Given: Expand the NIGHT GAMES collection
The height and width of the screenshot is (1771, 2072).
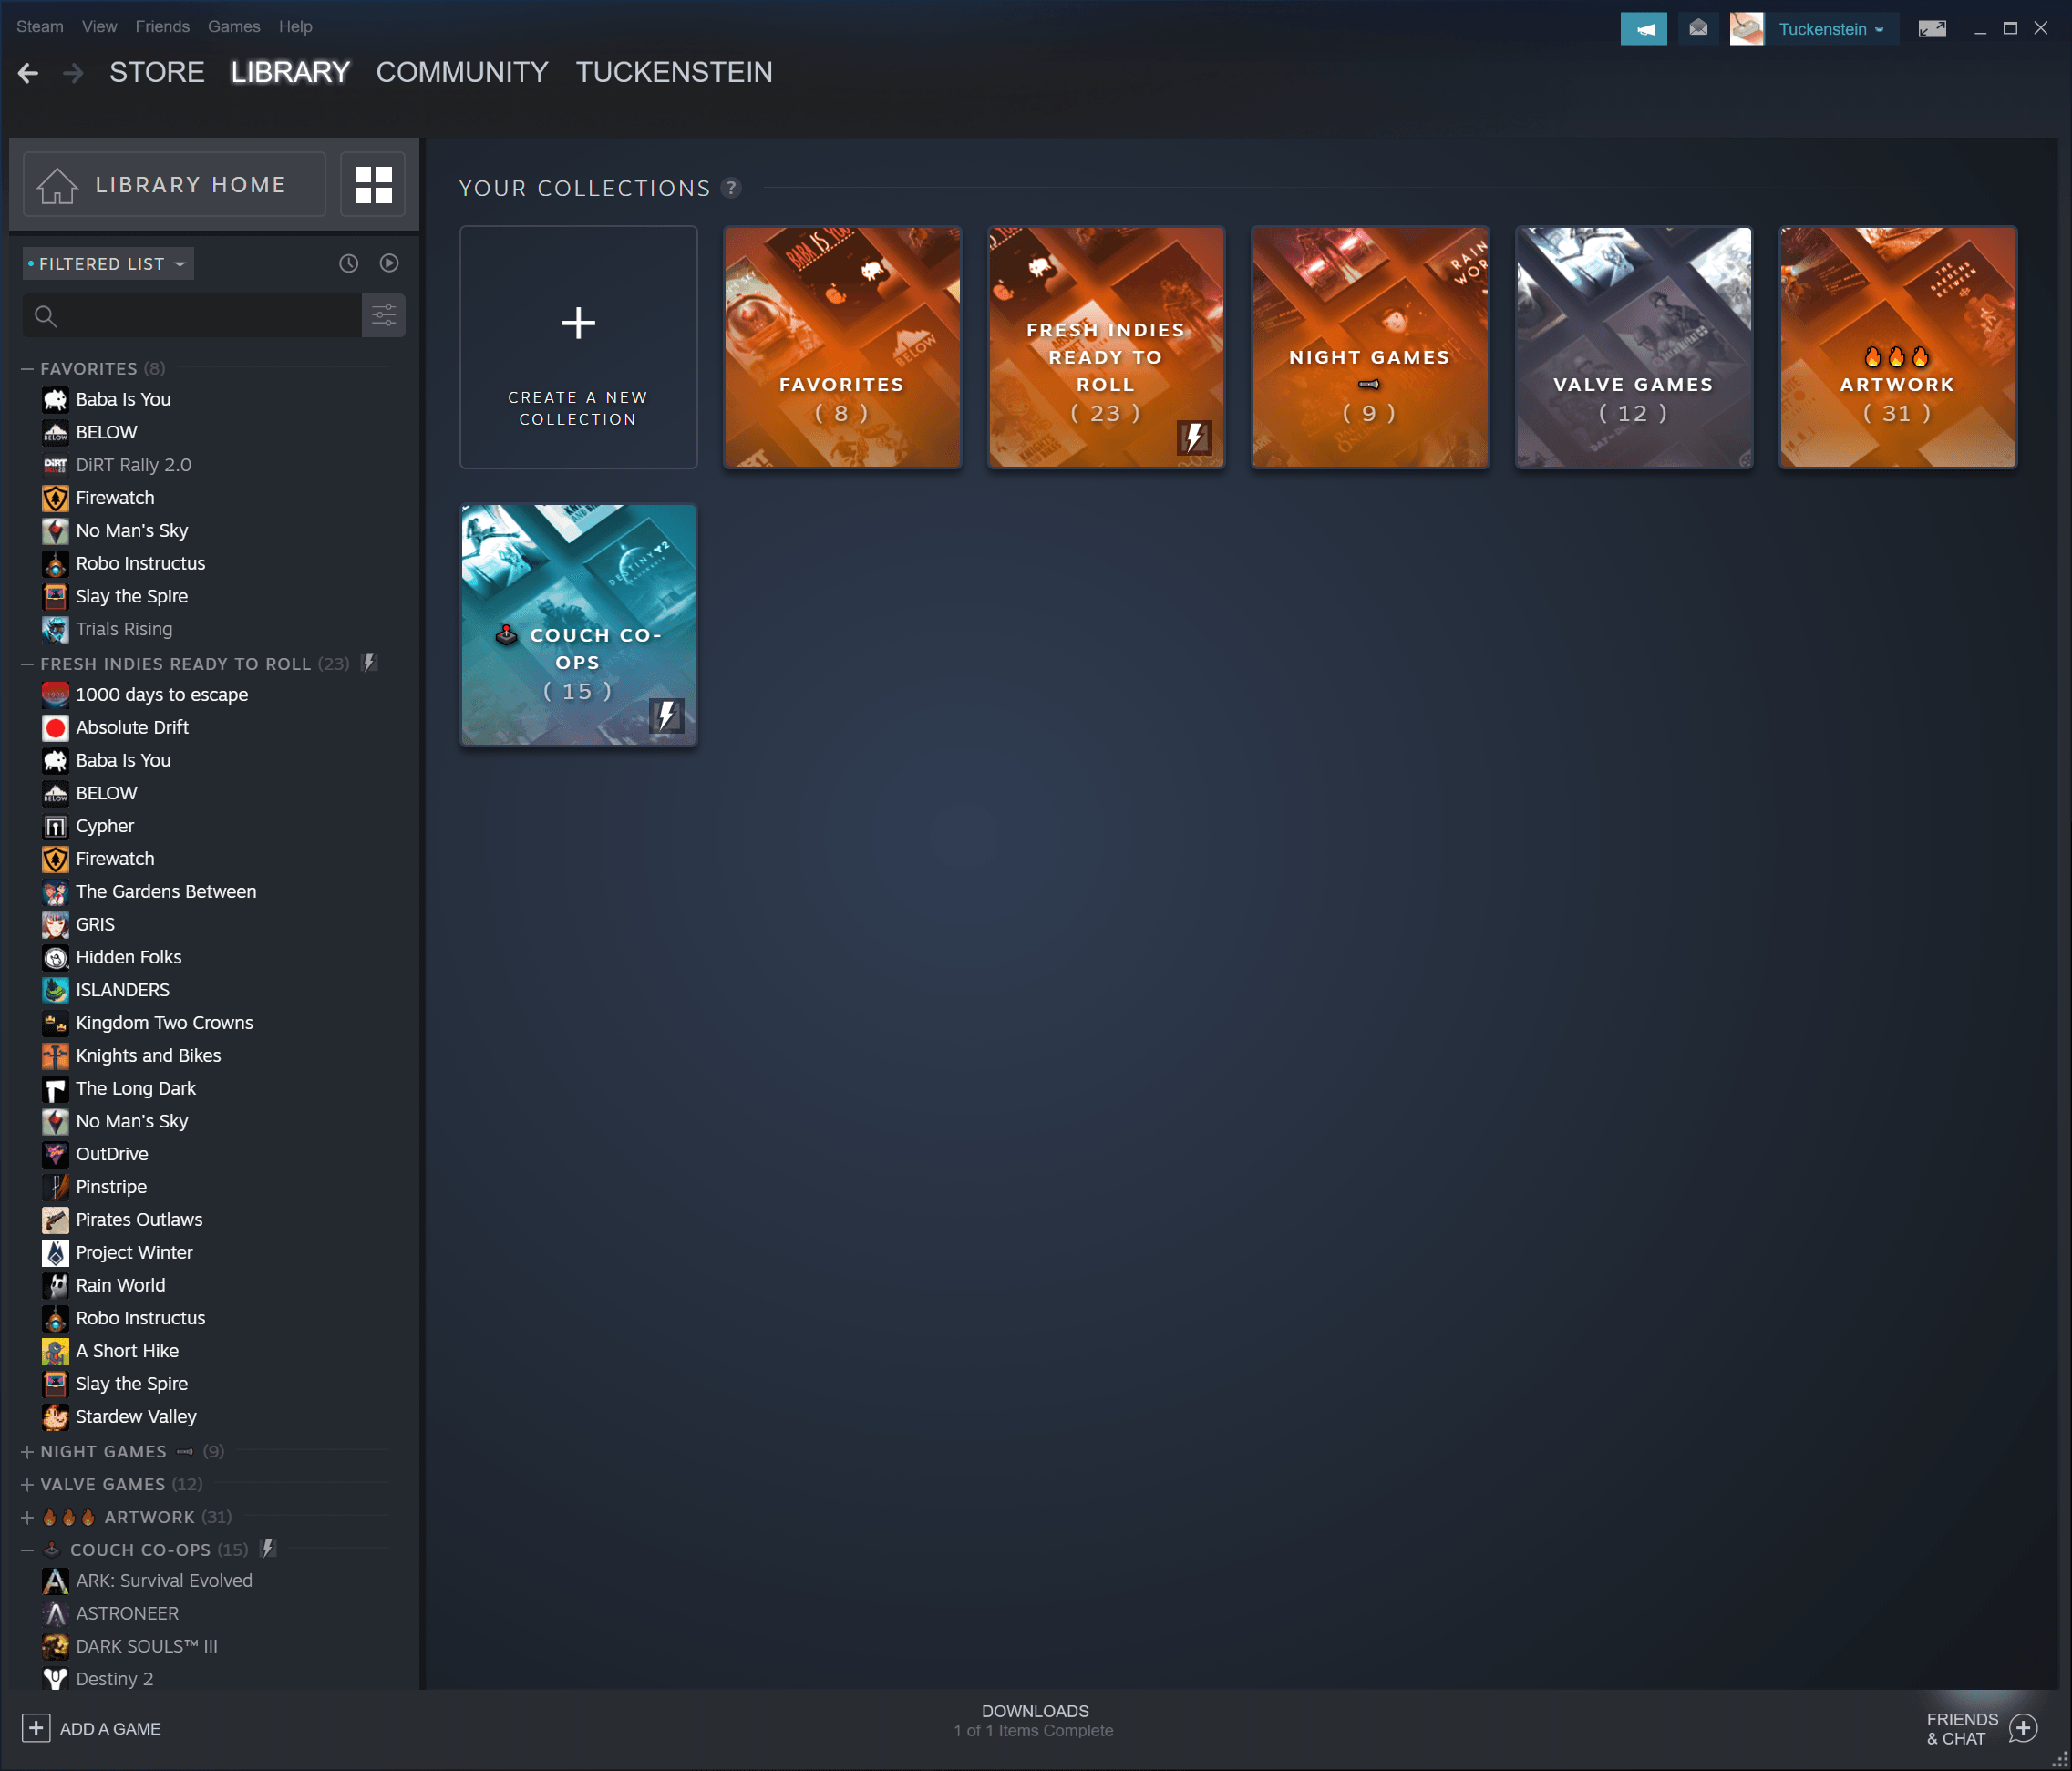Looking at the screenshot, I should pyautogui.click(x=26, y=1449).
